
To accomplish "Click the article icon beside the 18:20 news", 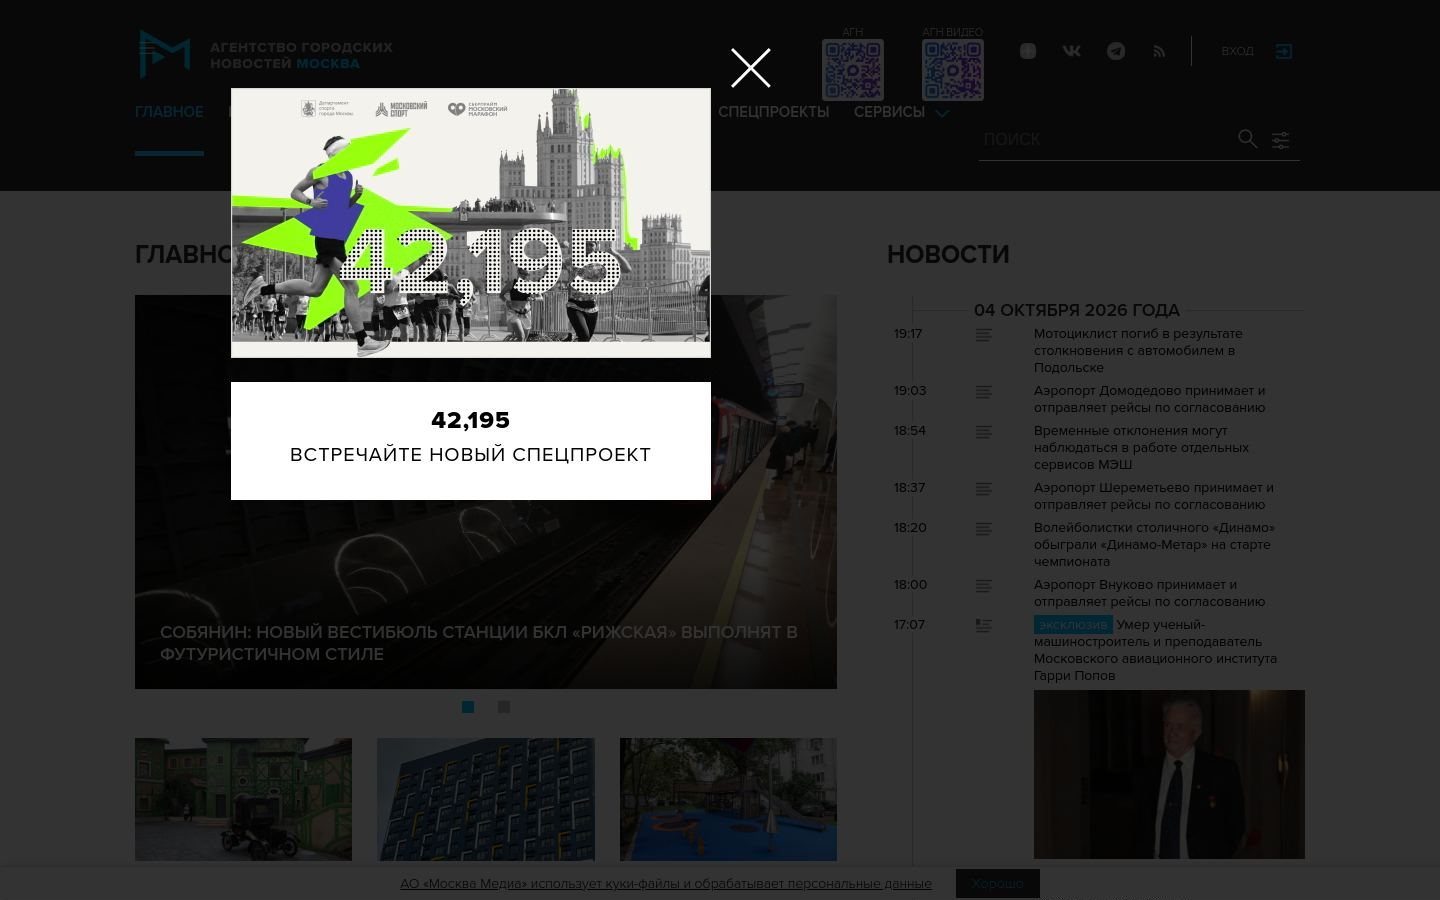I will click(984, 529).
